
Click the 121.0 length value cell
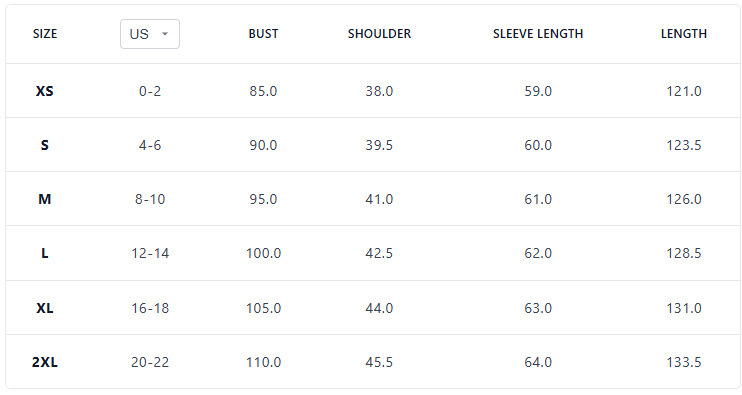683,91
